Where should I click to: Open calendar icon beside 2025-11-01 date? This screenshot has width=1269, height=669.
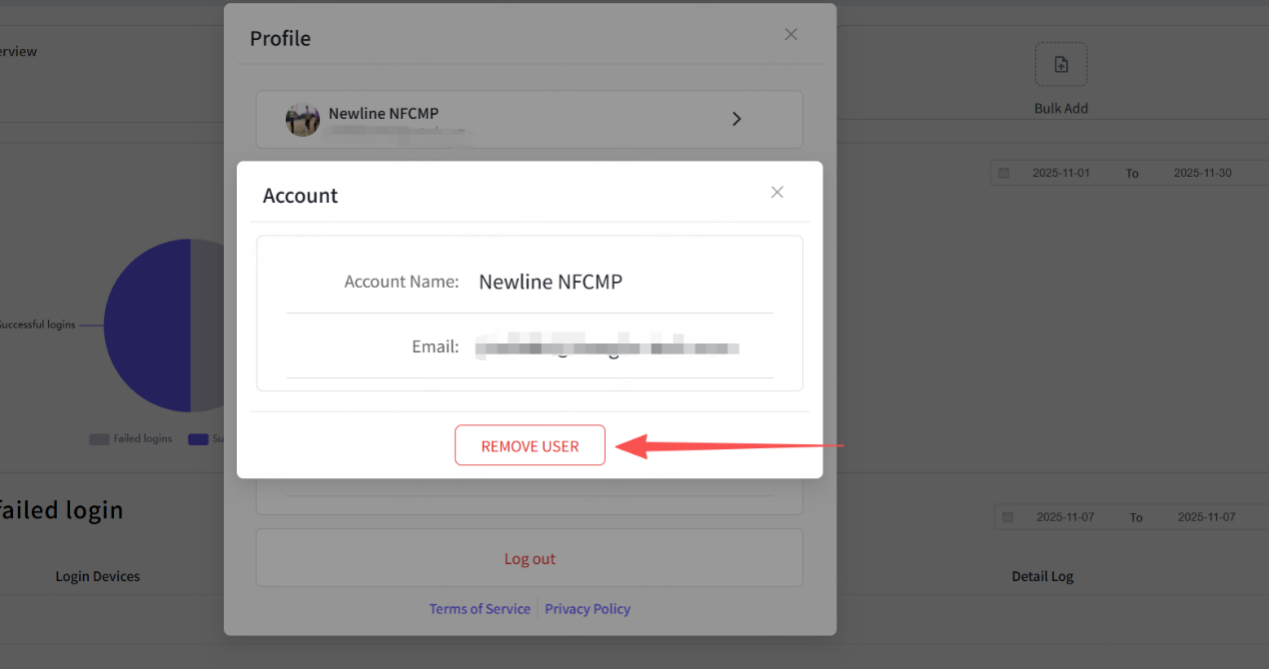[1004, 173]
